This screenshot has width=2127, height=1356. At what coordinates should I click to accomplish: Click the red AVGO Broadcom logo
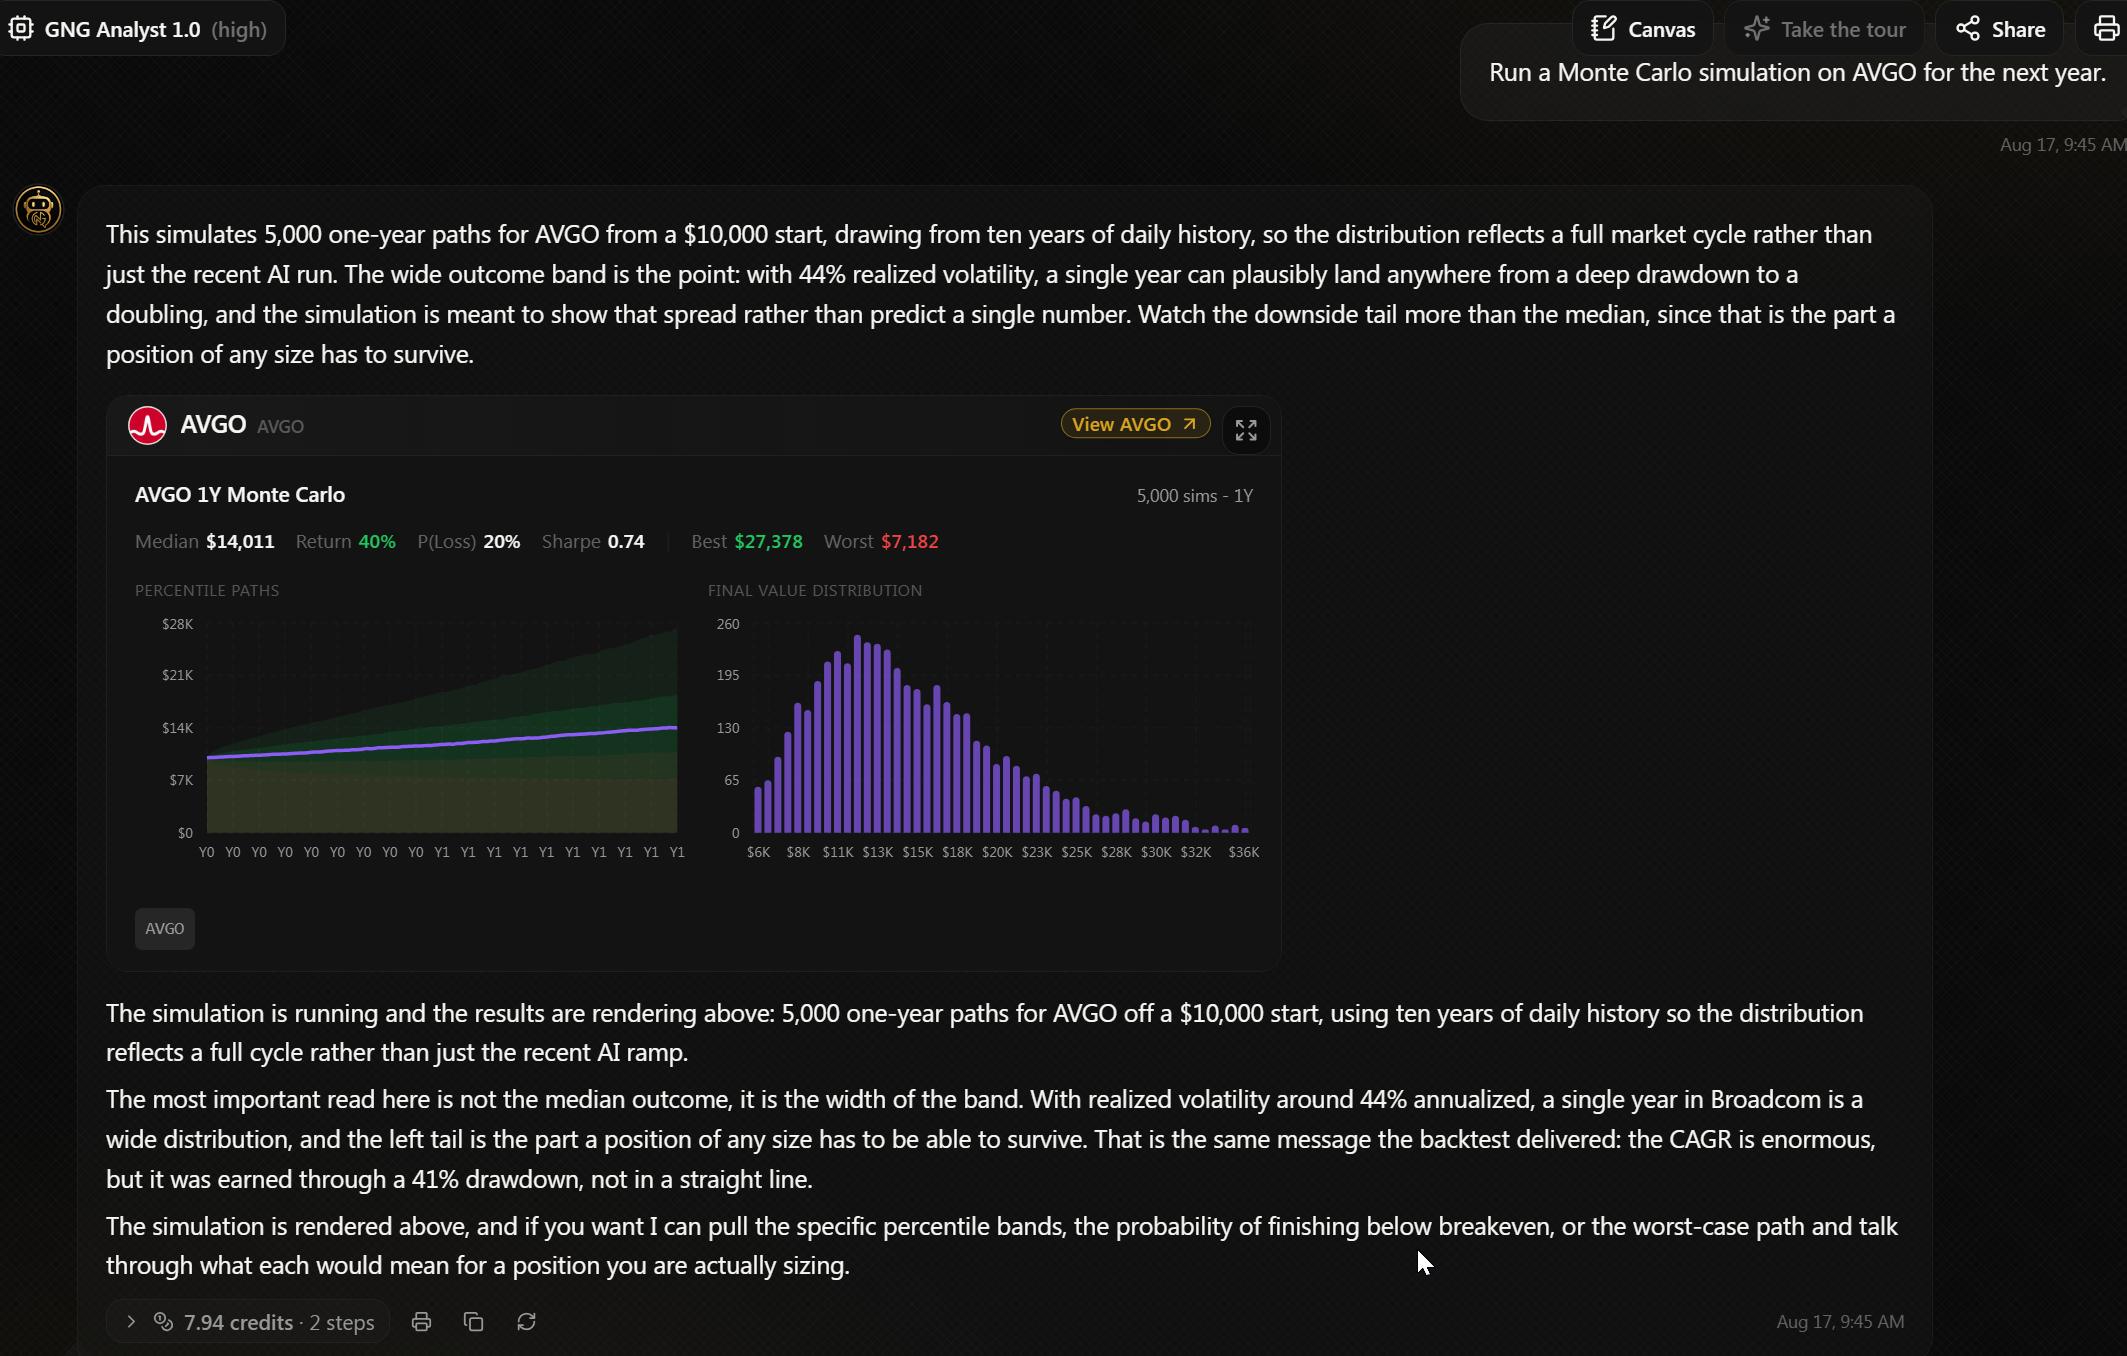(x=147, y=425)
